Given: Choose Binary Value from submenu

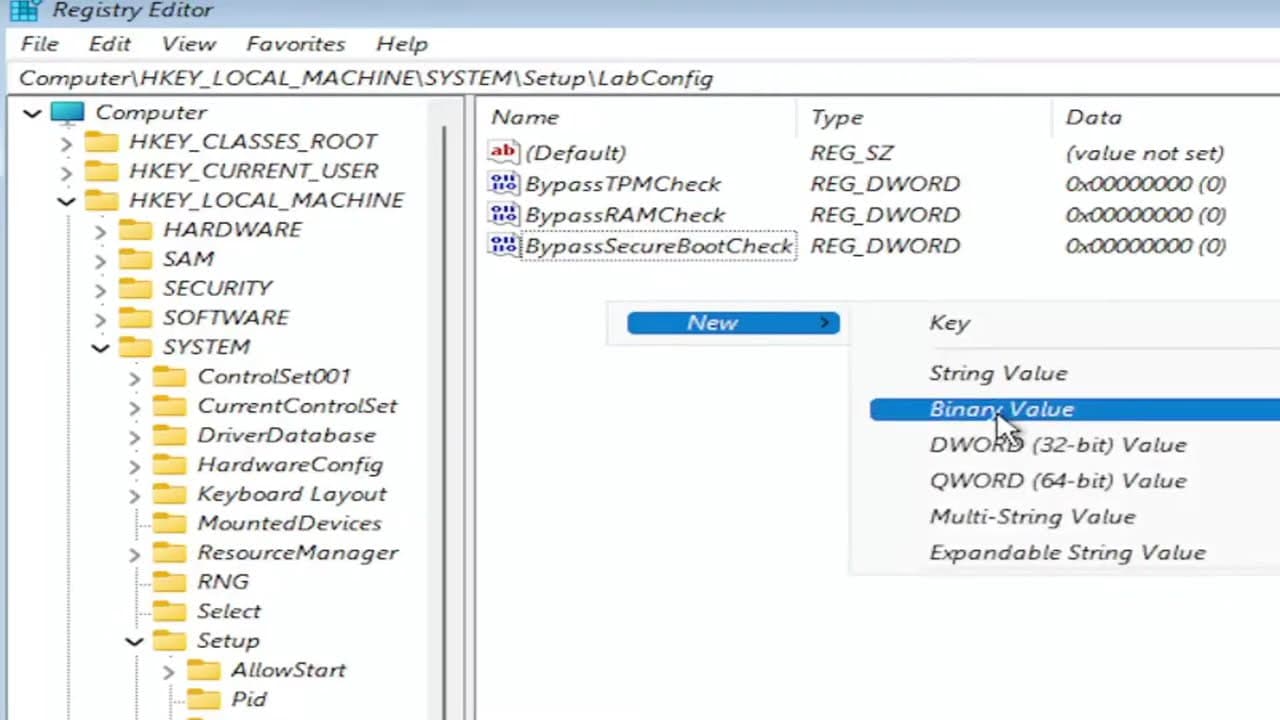Looking at the screenshot, I should point(1074,409).
